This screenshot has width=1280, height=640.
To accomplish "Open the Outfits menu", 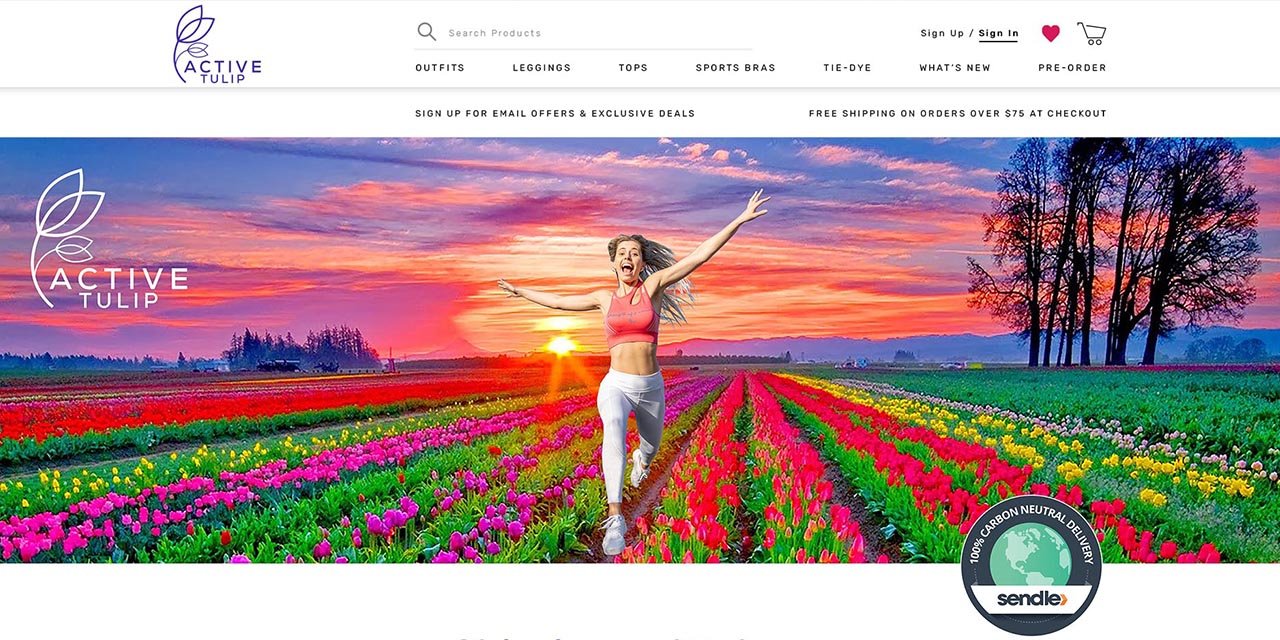I will 440,68.
